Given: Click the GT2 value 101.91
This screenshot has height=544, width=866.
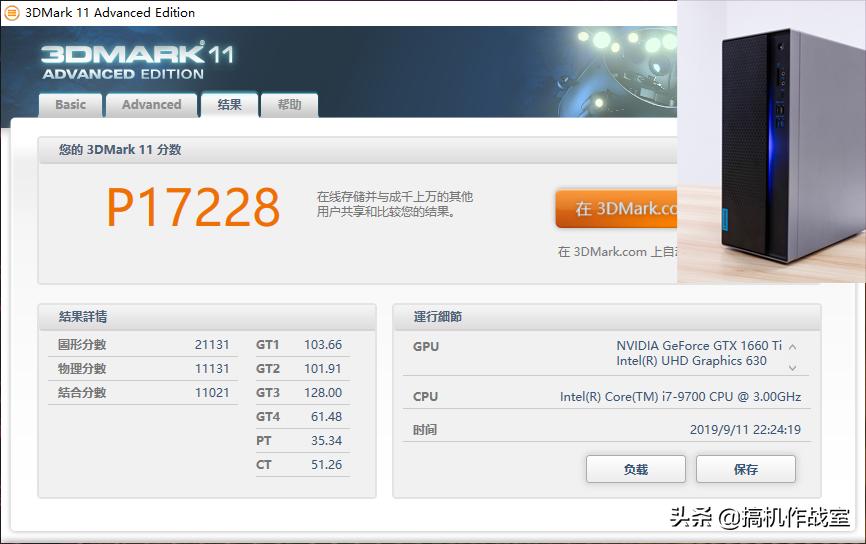Looking at the screenshot, I should click(323, 368).
